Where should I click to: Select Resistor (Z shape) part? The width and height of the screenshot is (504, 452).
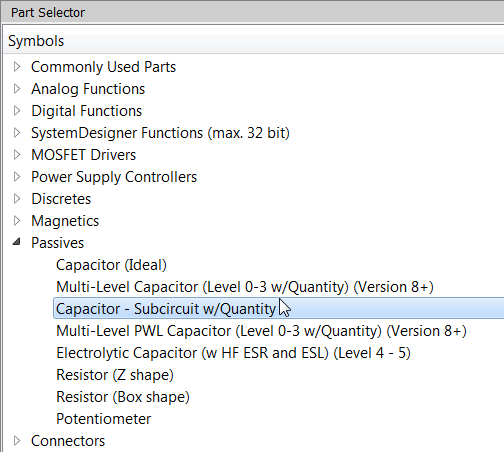115,375
